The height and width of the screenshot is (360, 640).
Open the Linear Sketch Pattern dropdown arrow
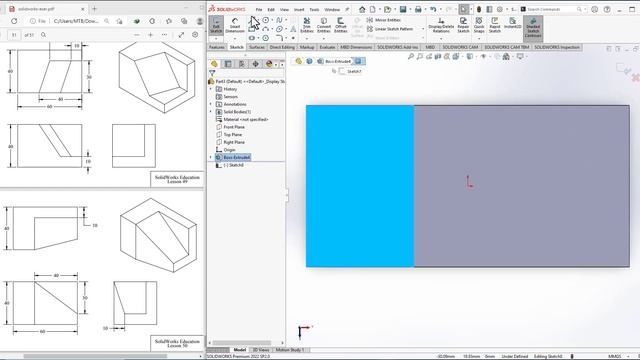[x=423, y=29]
